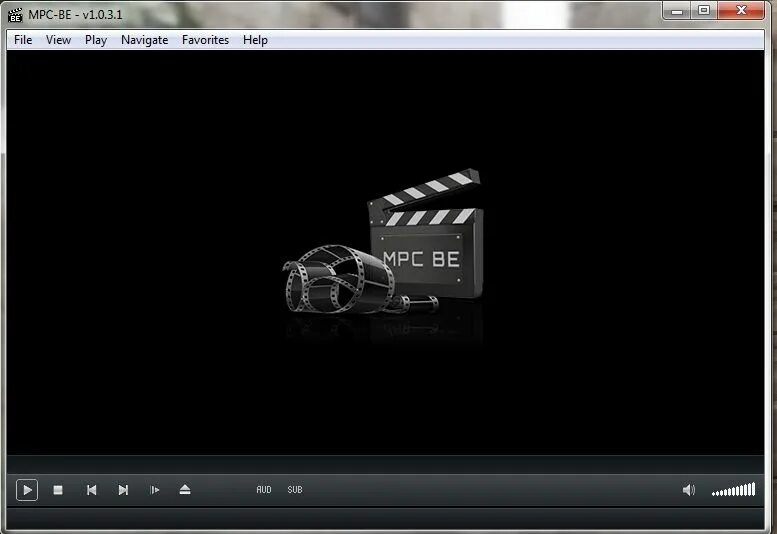
Task: Open the File menu
Action: 23,40
